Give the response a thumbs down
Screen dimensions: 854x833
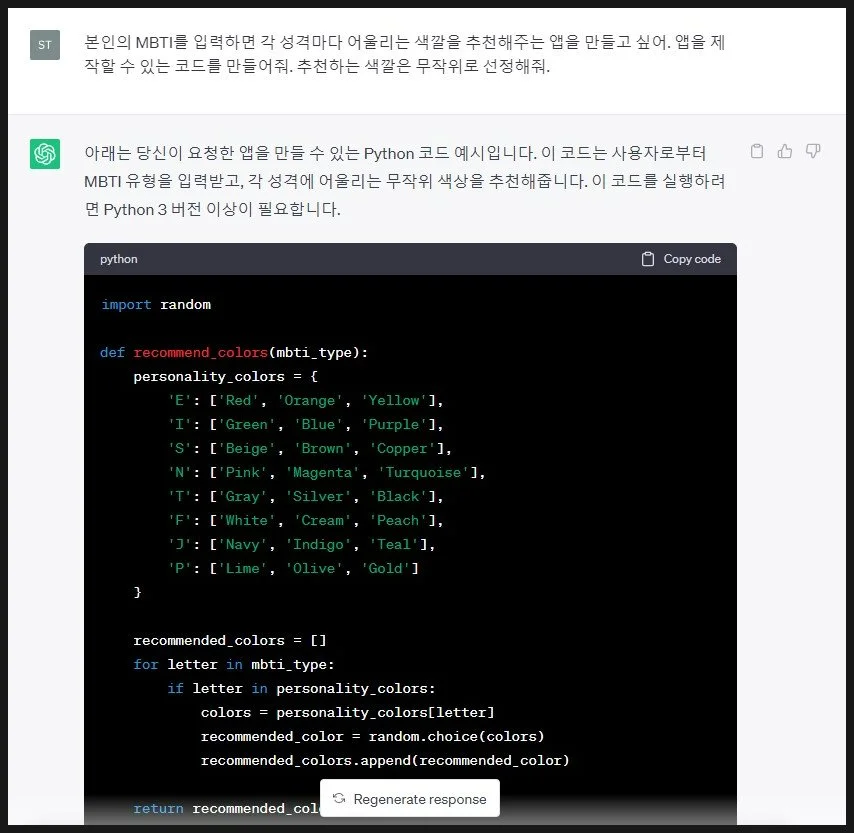click(x=813, y=151)
